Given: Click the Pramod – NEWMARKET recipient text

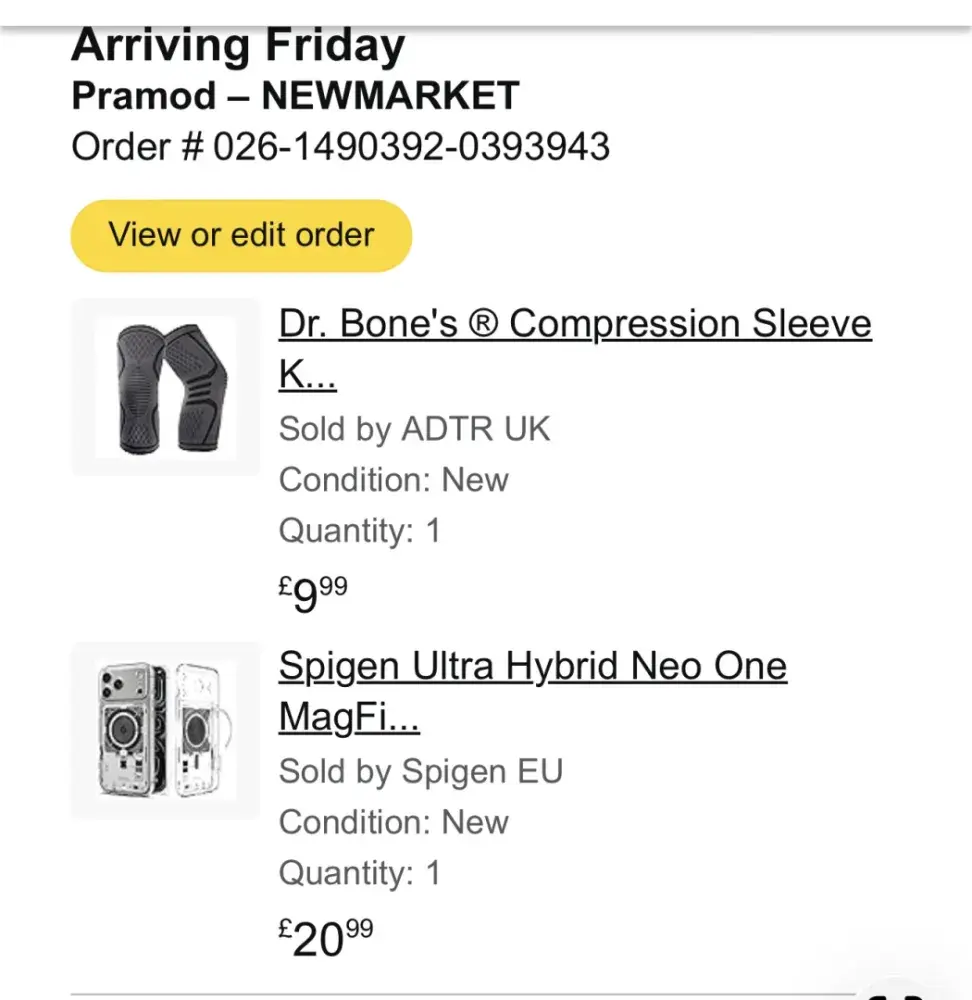Looking at the screenshot, I should [x=295, y=97].
